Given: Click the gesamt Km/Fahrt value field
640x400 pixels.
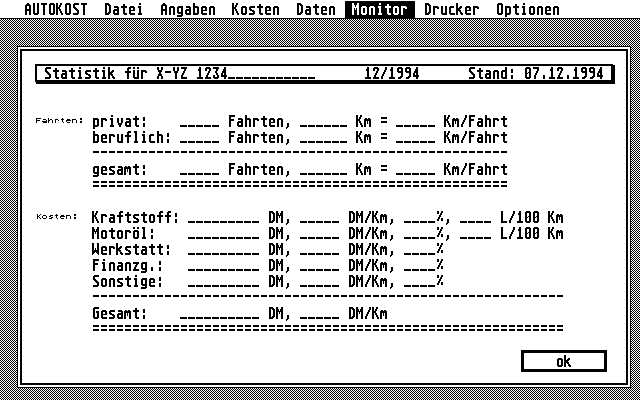Looking at the screenshot, I should pyautogui.click(x=416, y=169).
